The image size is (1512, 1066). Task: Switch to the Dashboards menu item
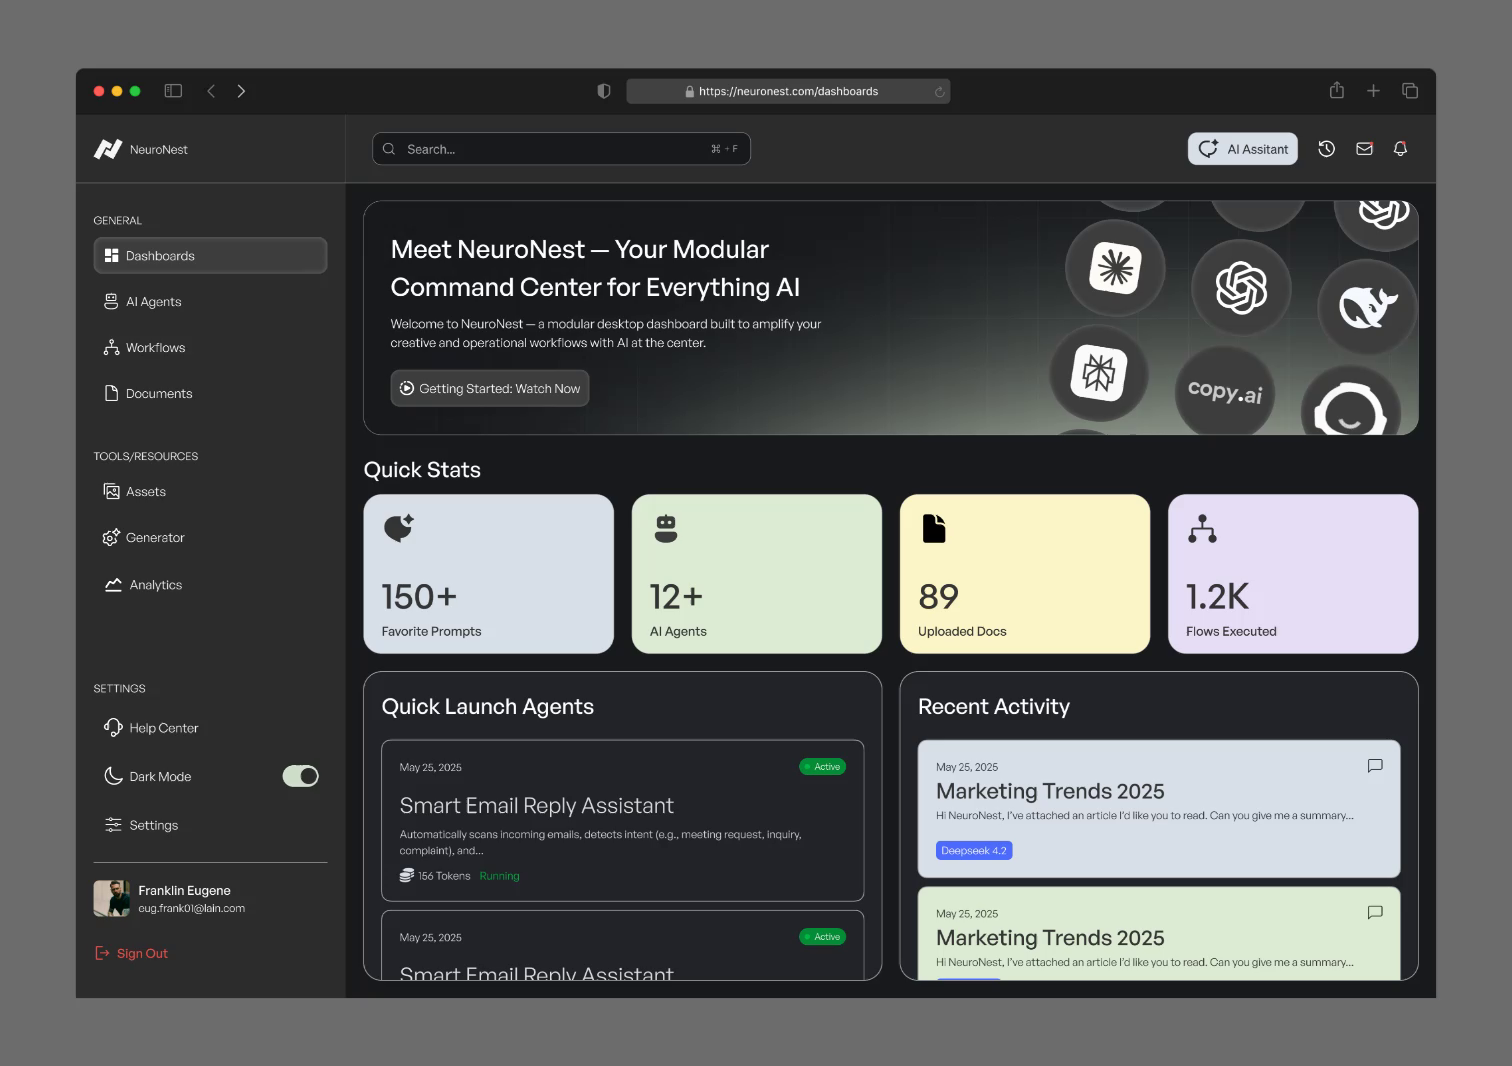pos(159,255)
